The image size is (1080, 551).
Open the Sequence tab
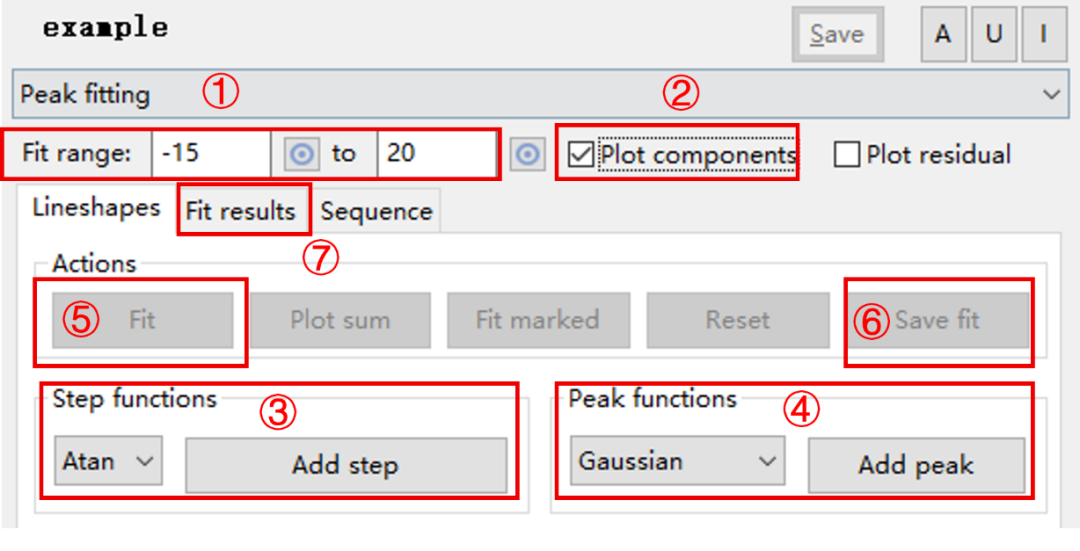pos(376,211)
